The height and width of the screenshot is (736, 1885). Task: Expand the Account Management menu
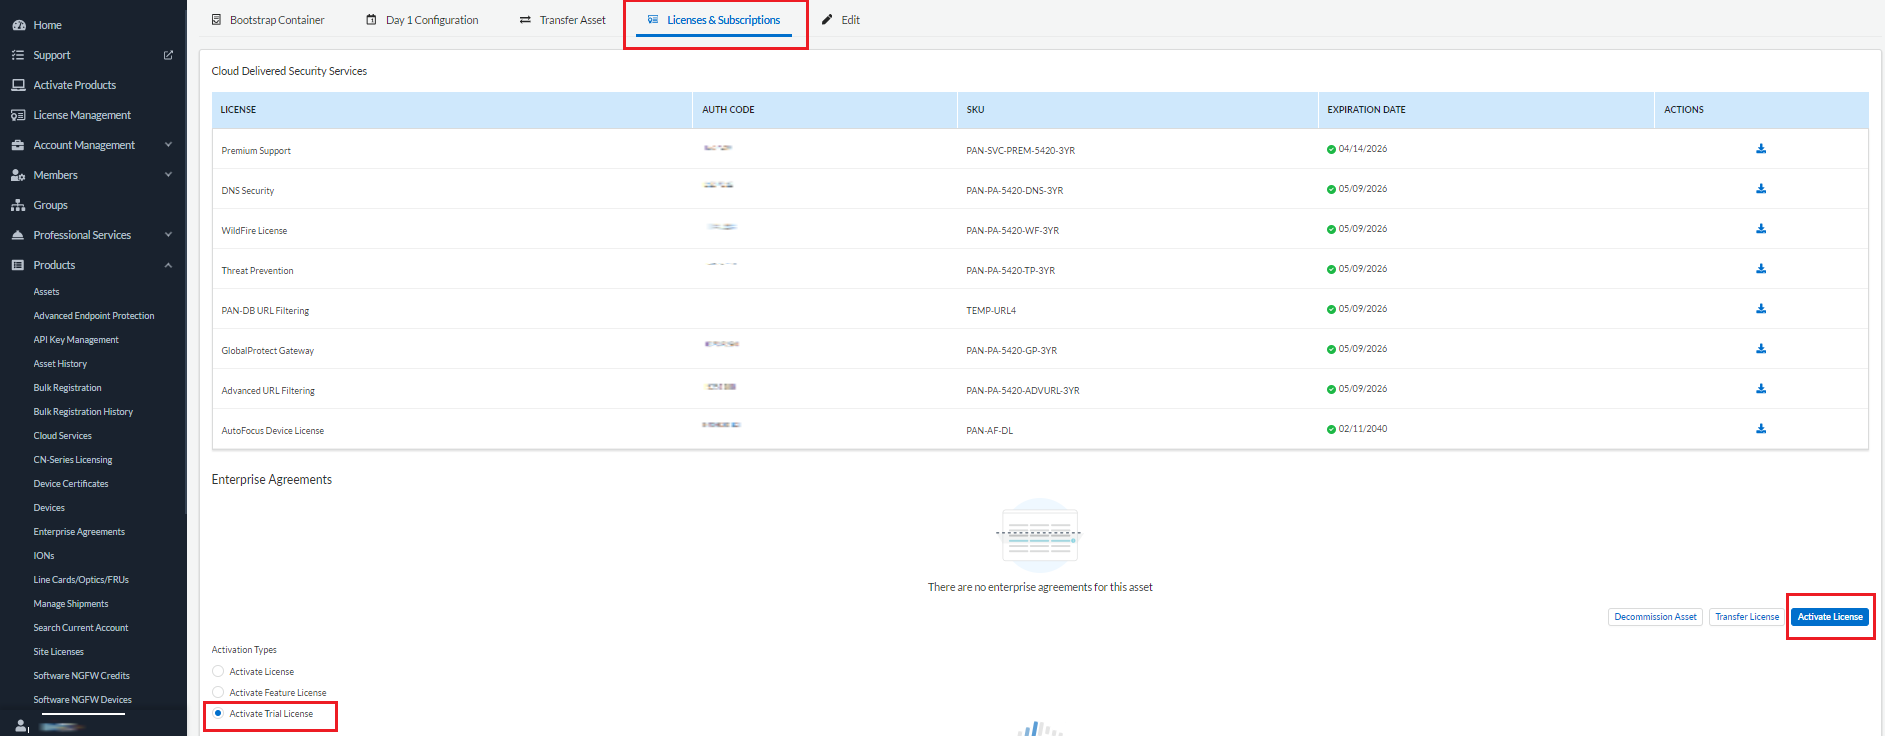(x=168, y=145)
